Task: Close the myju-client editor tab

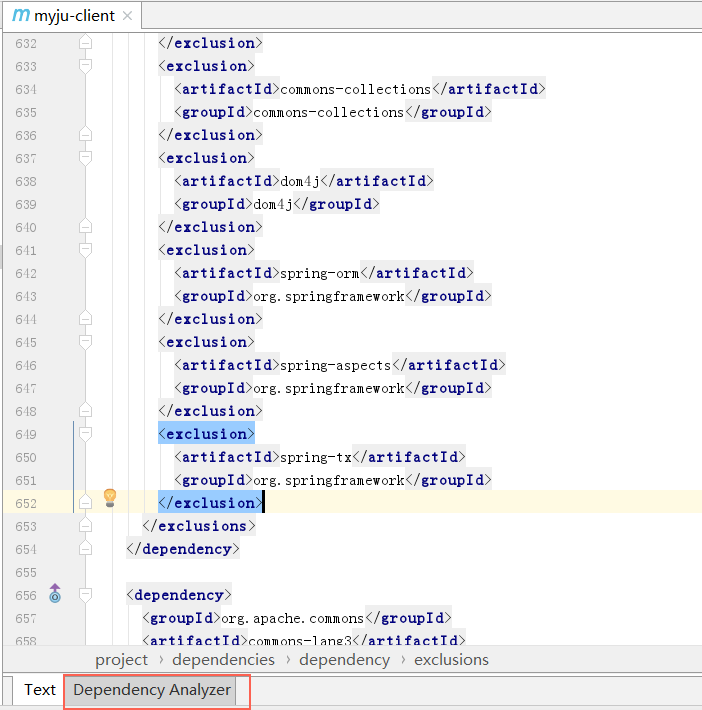Action: tap(128, 16)
